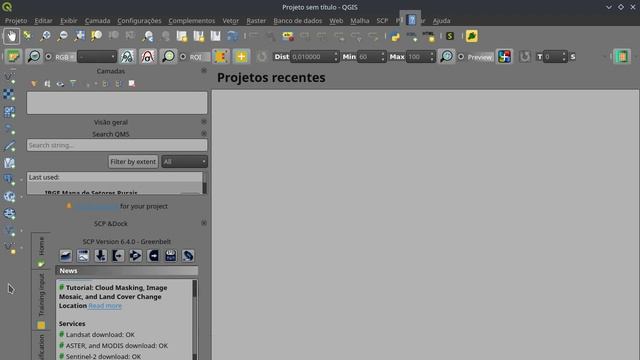Toggle the RGB radio button

(48, 57)
